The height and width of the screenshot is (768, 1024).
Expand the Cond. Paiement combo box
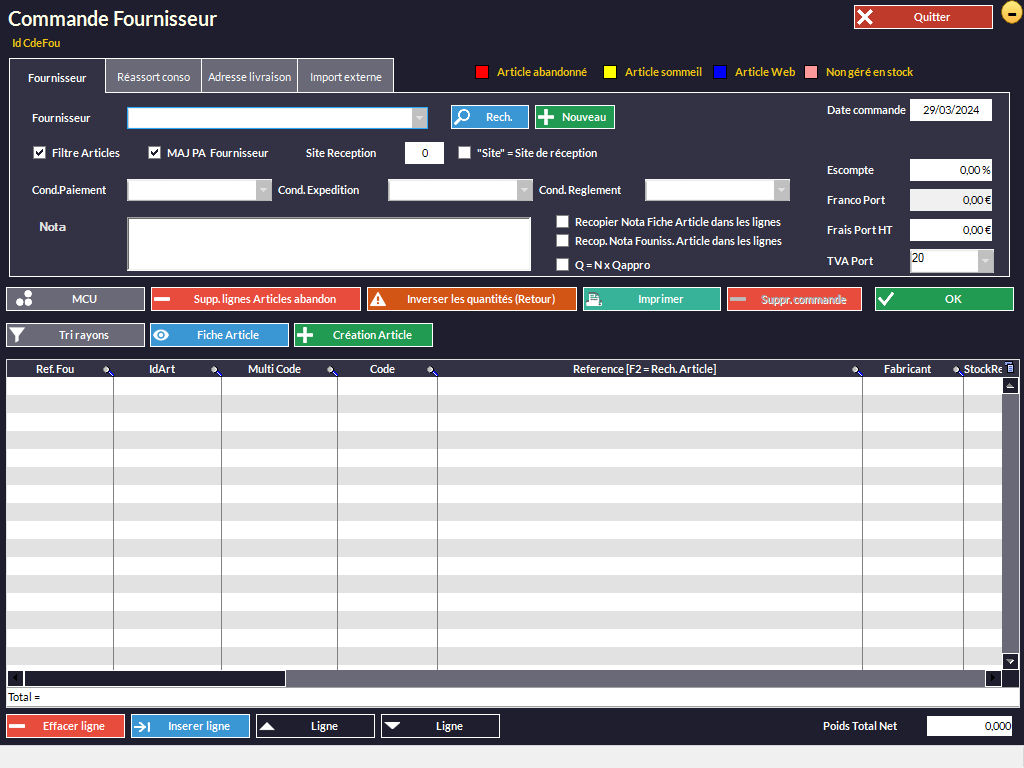click(263, 190)
